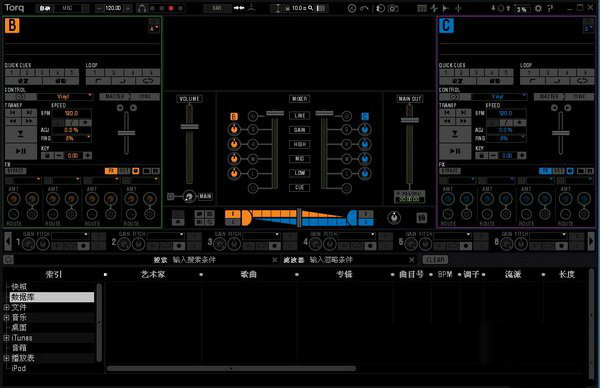Sort by BPM column header
Viewport: 600px width, 388px height.
445,274
